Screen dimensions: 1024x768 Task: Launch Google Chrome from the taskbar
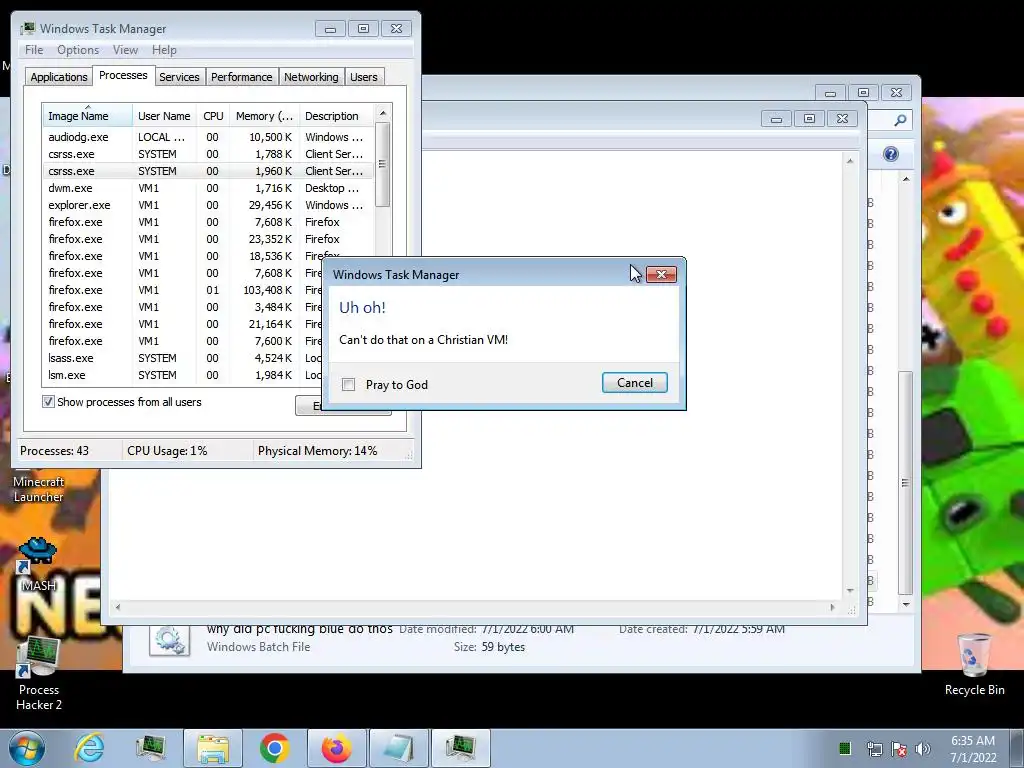click(274, 748)
